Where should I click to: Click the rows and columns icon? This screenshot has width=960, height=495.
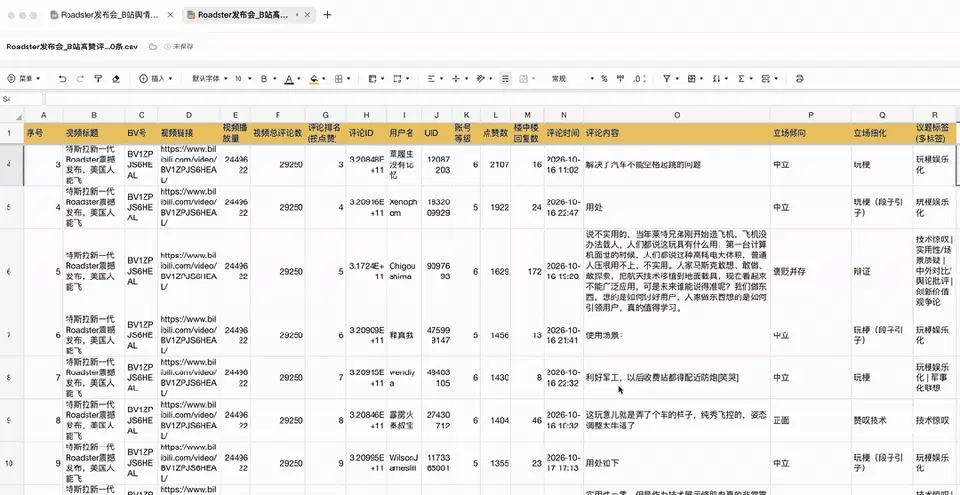point(765,78)
